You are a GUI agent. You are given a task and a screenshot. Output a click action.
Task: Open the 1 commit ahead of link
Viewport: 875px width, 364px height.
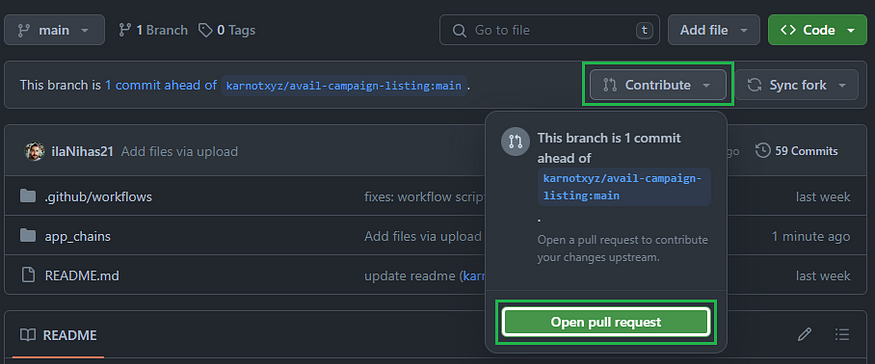click(x=161, y=85)
